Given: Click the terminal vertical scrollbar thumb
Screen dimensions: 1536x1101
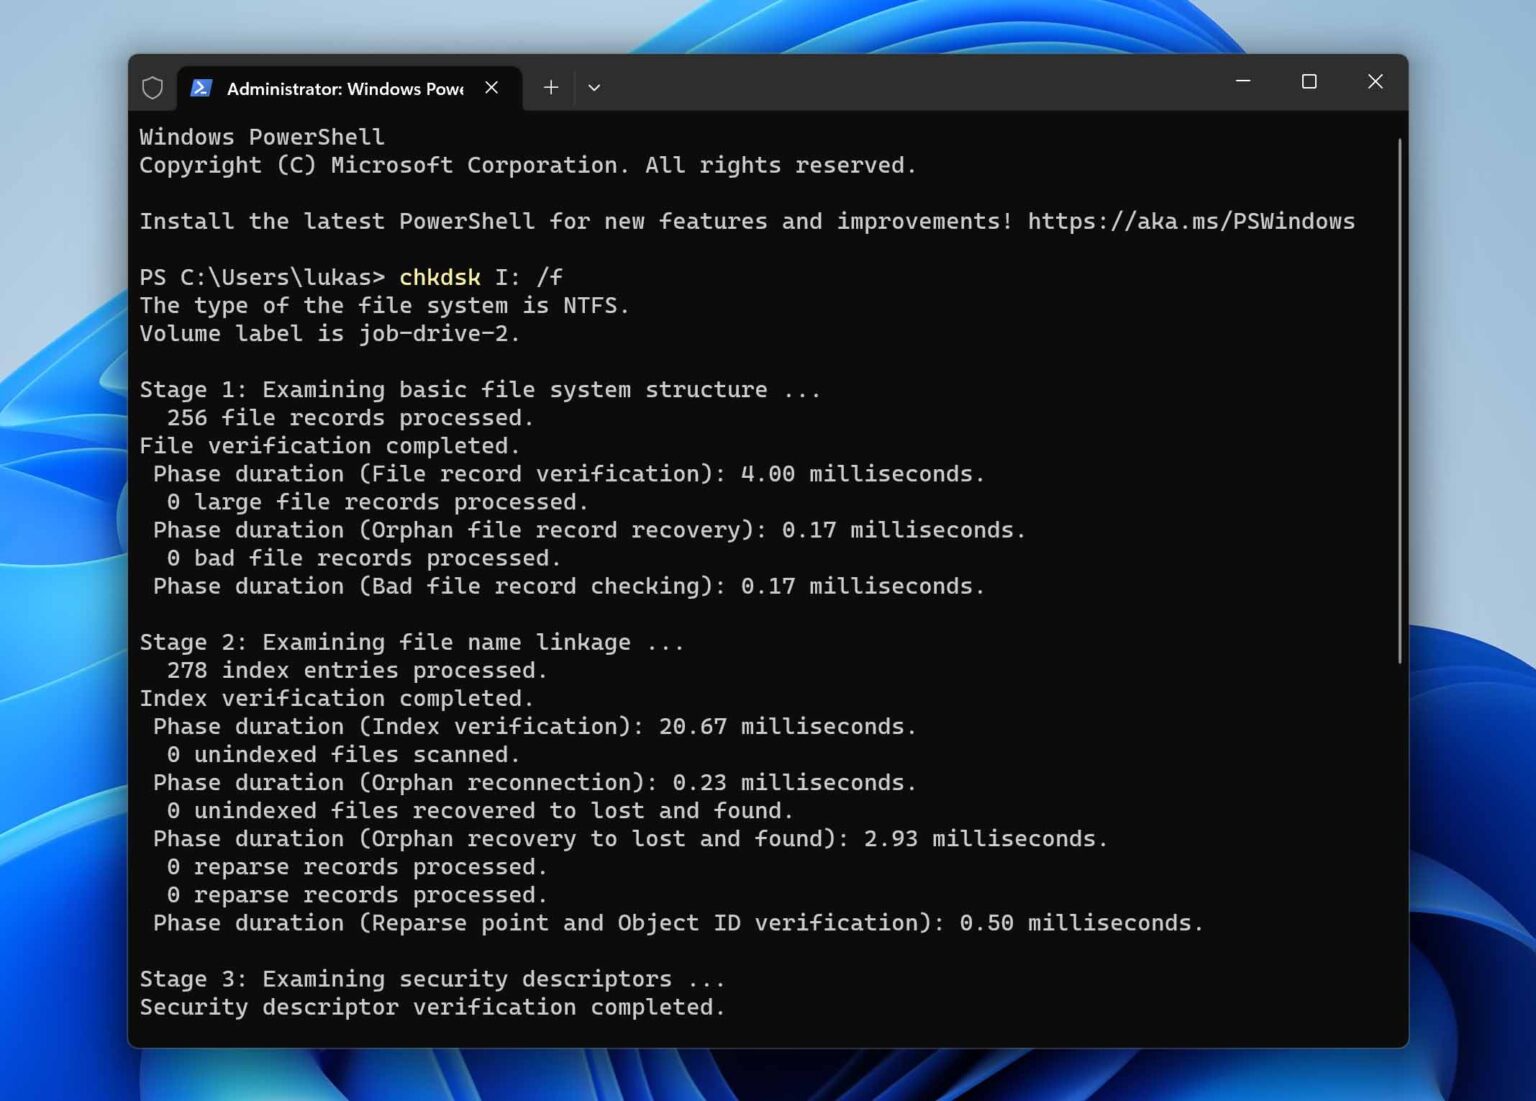Looking at the screenshot, I should coord(1399,400).
